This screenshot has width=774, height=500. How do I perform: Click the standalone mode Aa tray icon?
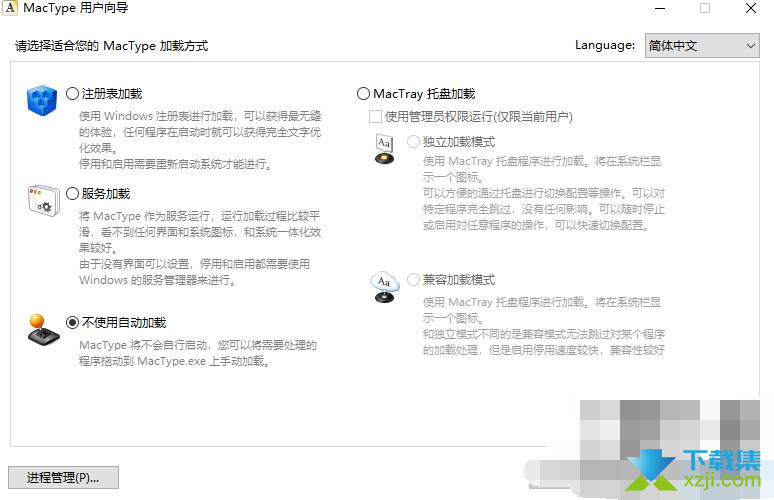click(385, 149)
